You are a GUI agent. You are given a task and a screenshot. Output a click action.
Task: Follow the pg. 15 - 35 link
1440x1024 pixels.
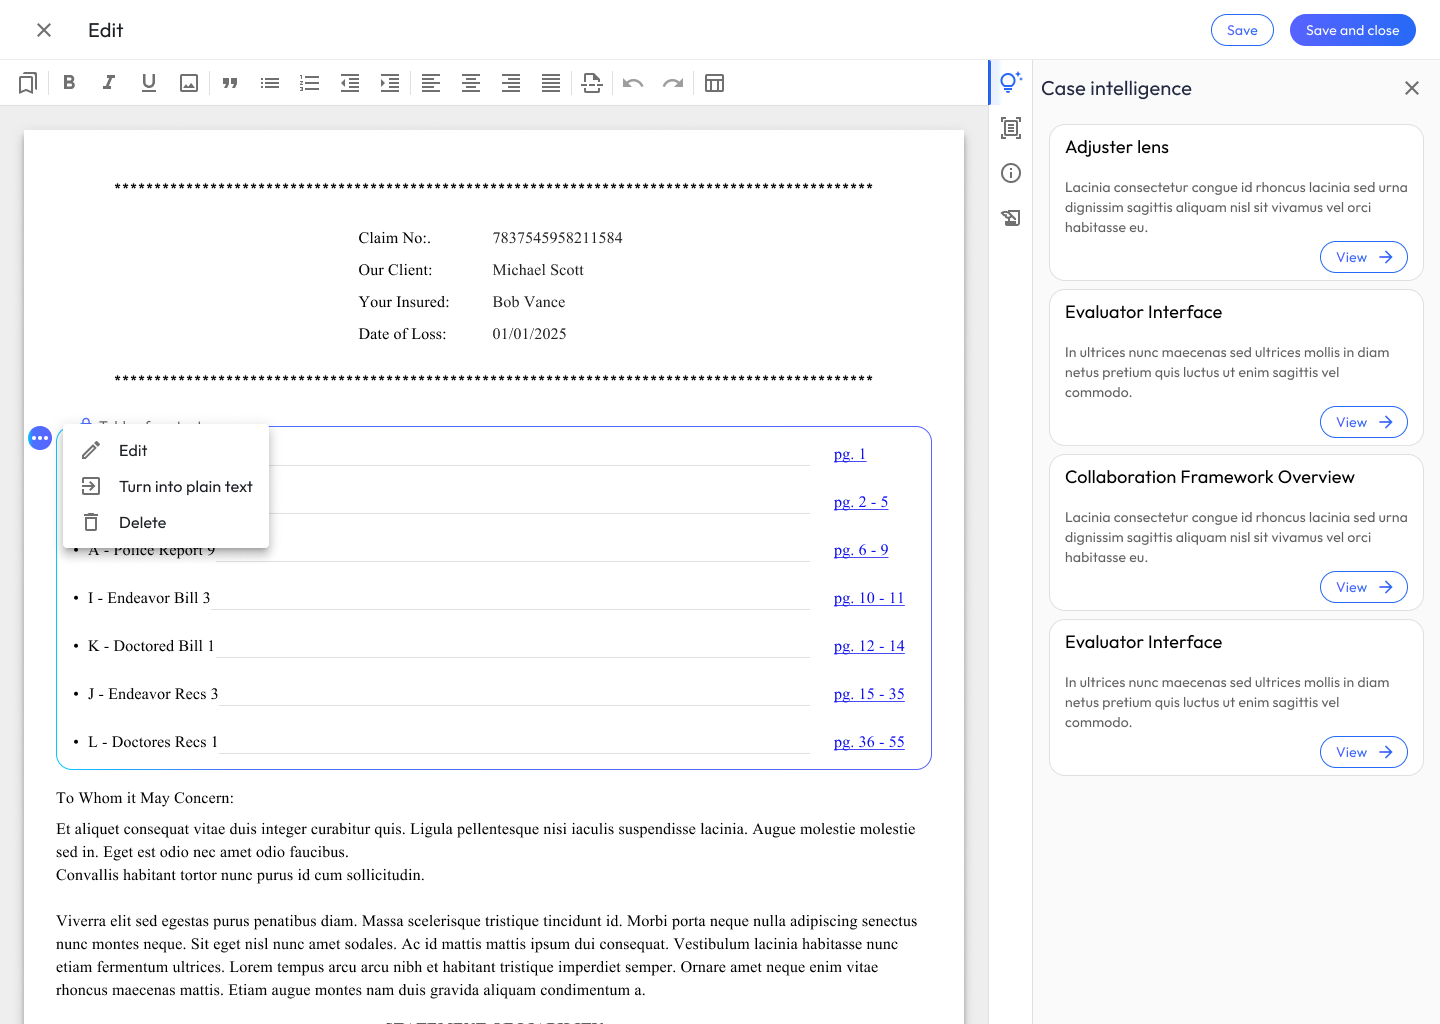(868, 694)
